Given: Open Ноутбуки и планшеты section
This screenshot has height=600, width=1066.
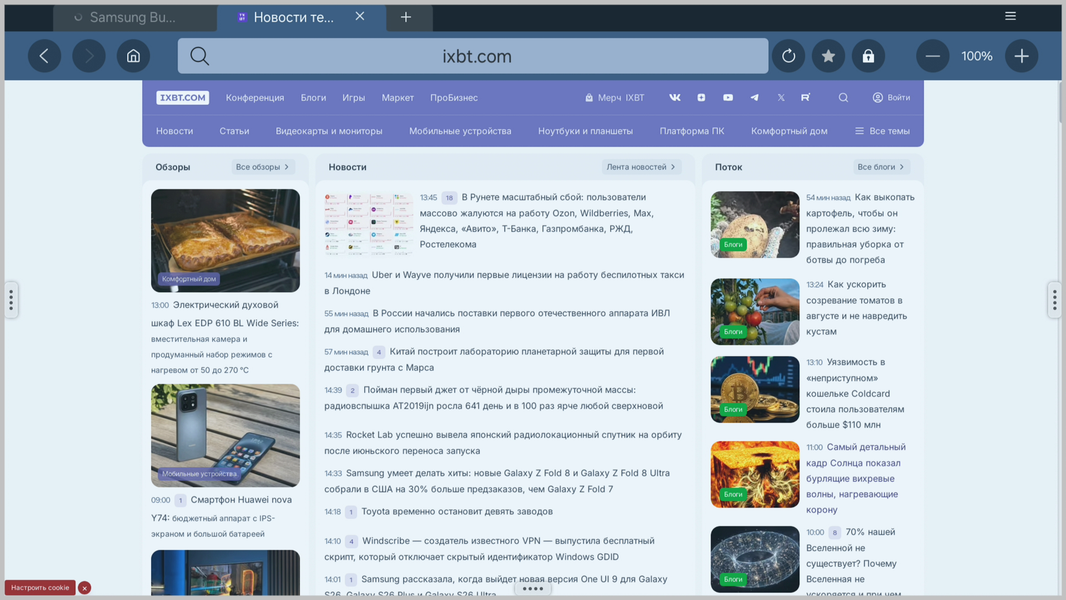Looking at the screenshot, I should click(585, 130).
